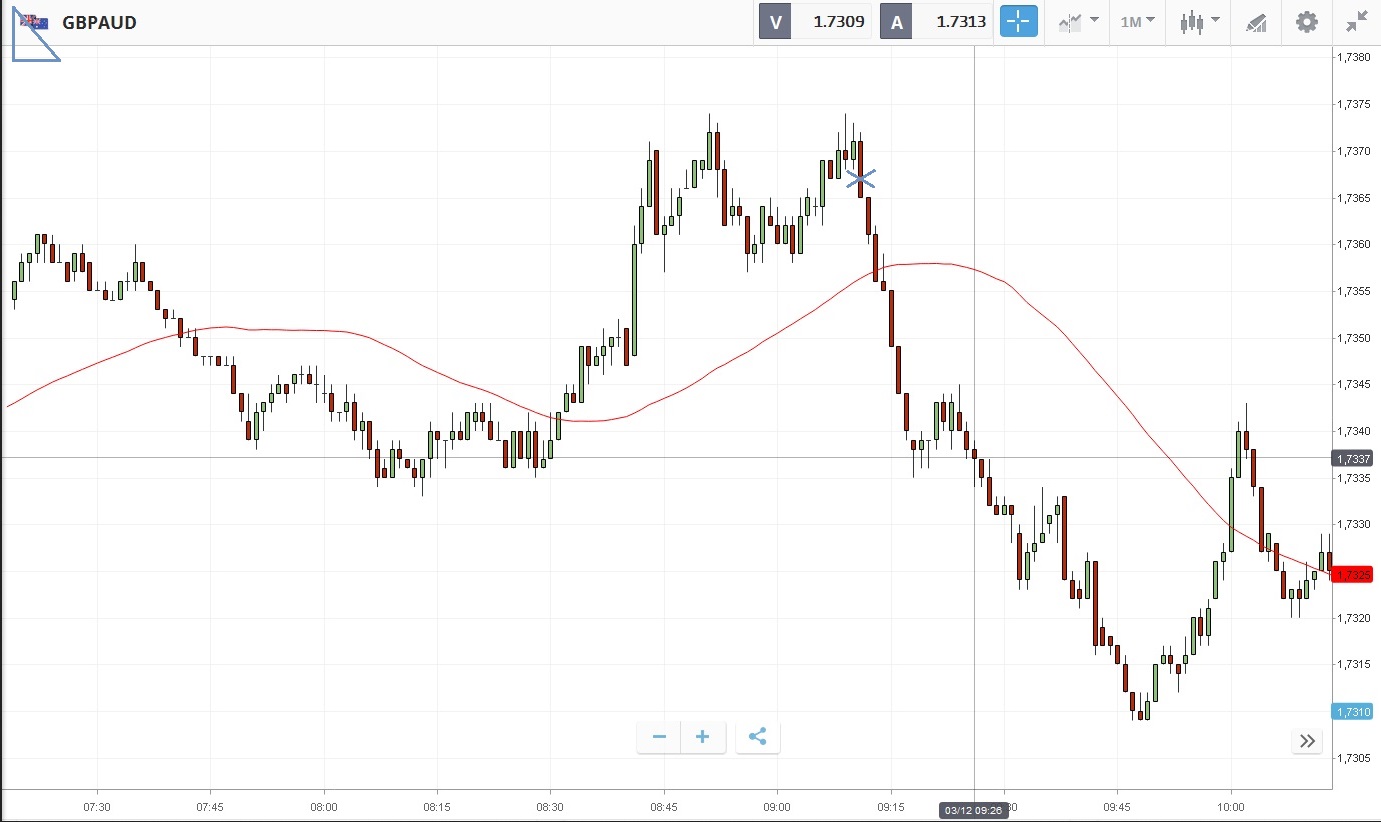This screenshot has width=1381, height=822.
Task: Open the compare chart dropdown
Action: 1078,22
